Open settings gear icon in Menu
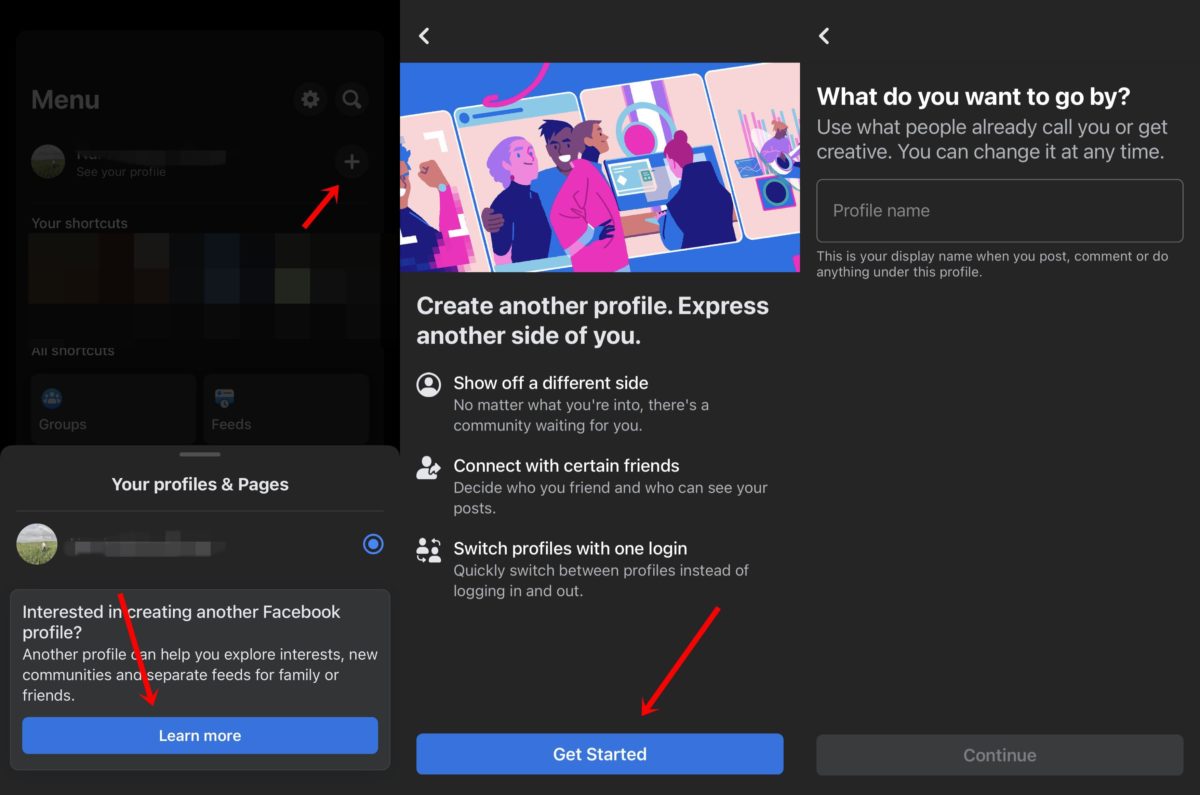Viewport: 1200px width, 795px height. (311, 99)
